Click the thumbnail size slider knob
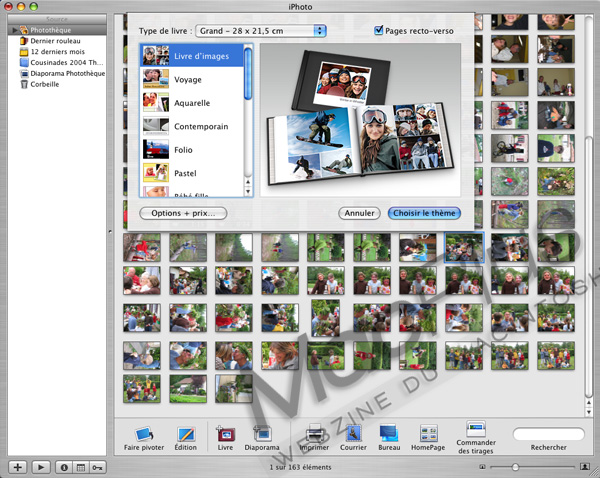 click(515, 467)
